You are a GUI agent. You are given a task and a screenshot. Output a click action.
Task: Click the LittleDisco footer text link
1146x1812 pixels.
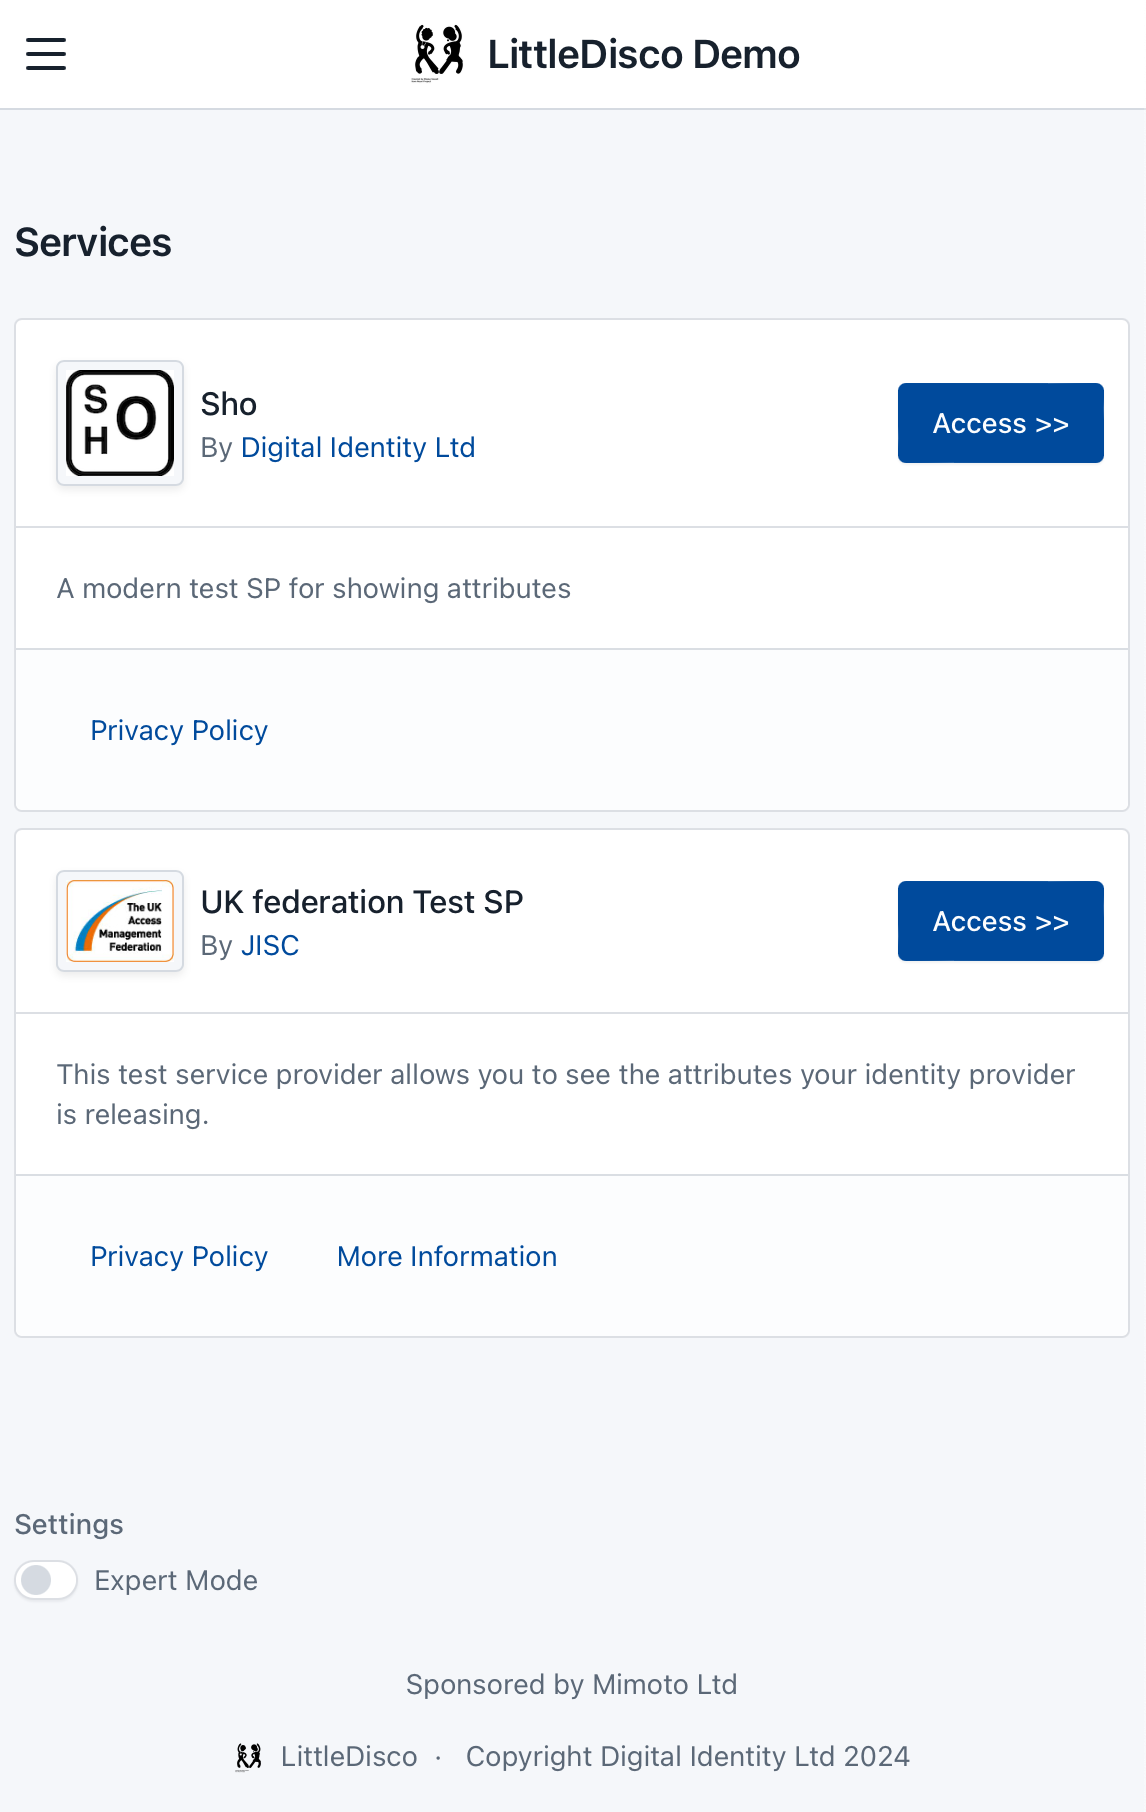click(x=349, y=1756)
